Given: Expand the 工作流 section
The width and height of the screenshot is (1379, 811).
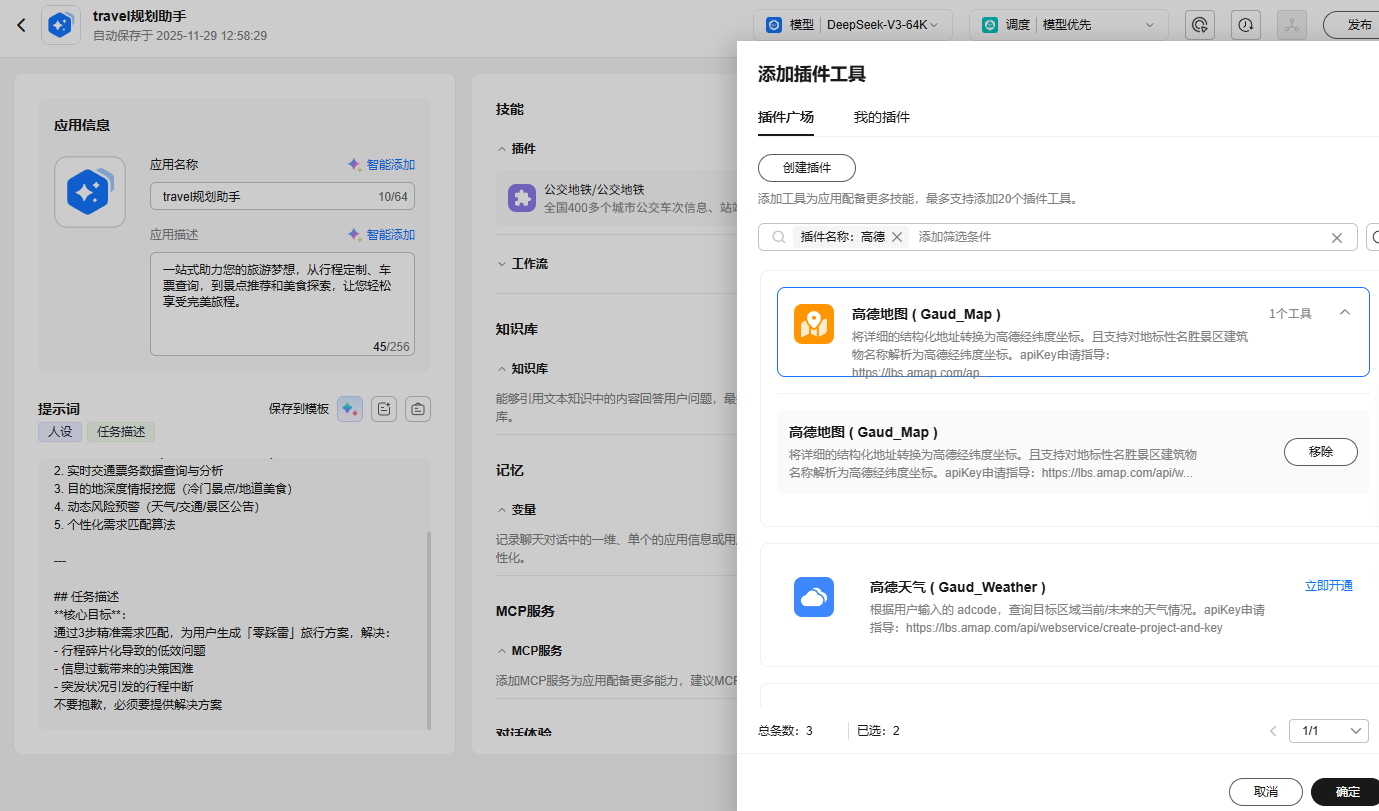Looking at the screenshot, I should click(502, 264).
